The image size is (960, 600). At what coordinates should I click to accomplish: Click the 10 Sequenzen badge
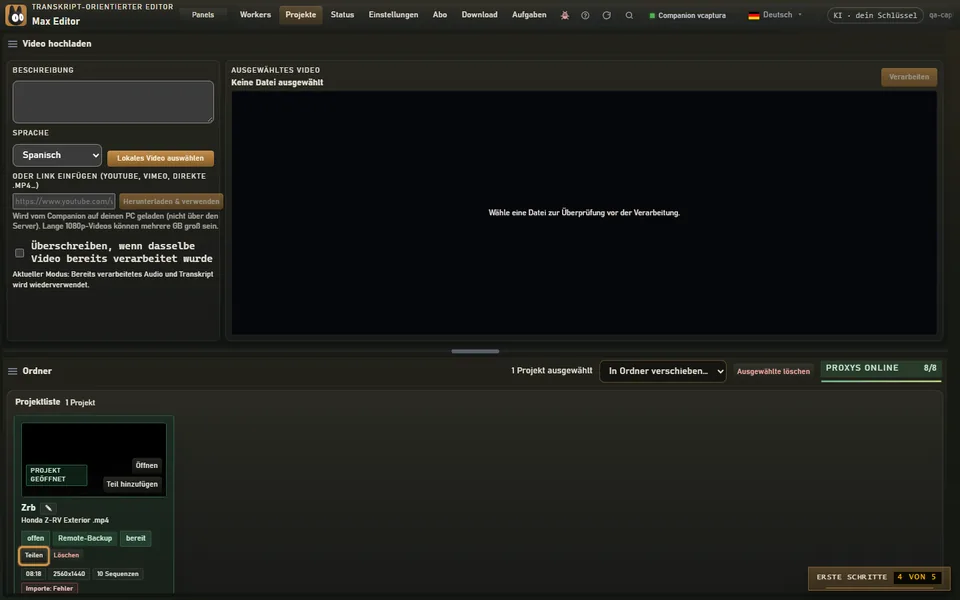pos(118,574)
